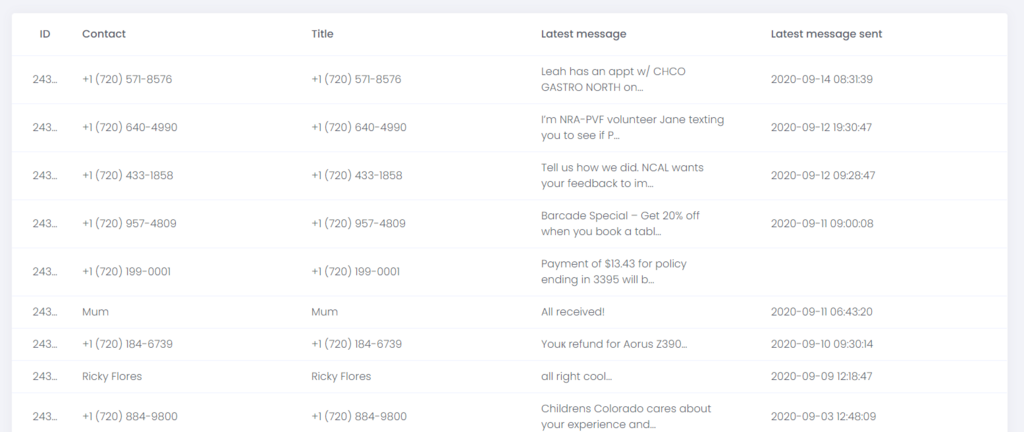Open the Childrens Colorado cares message
1024x432 pixels.
pyautogui.click(x=626, y=416)
